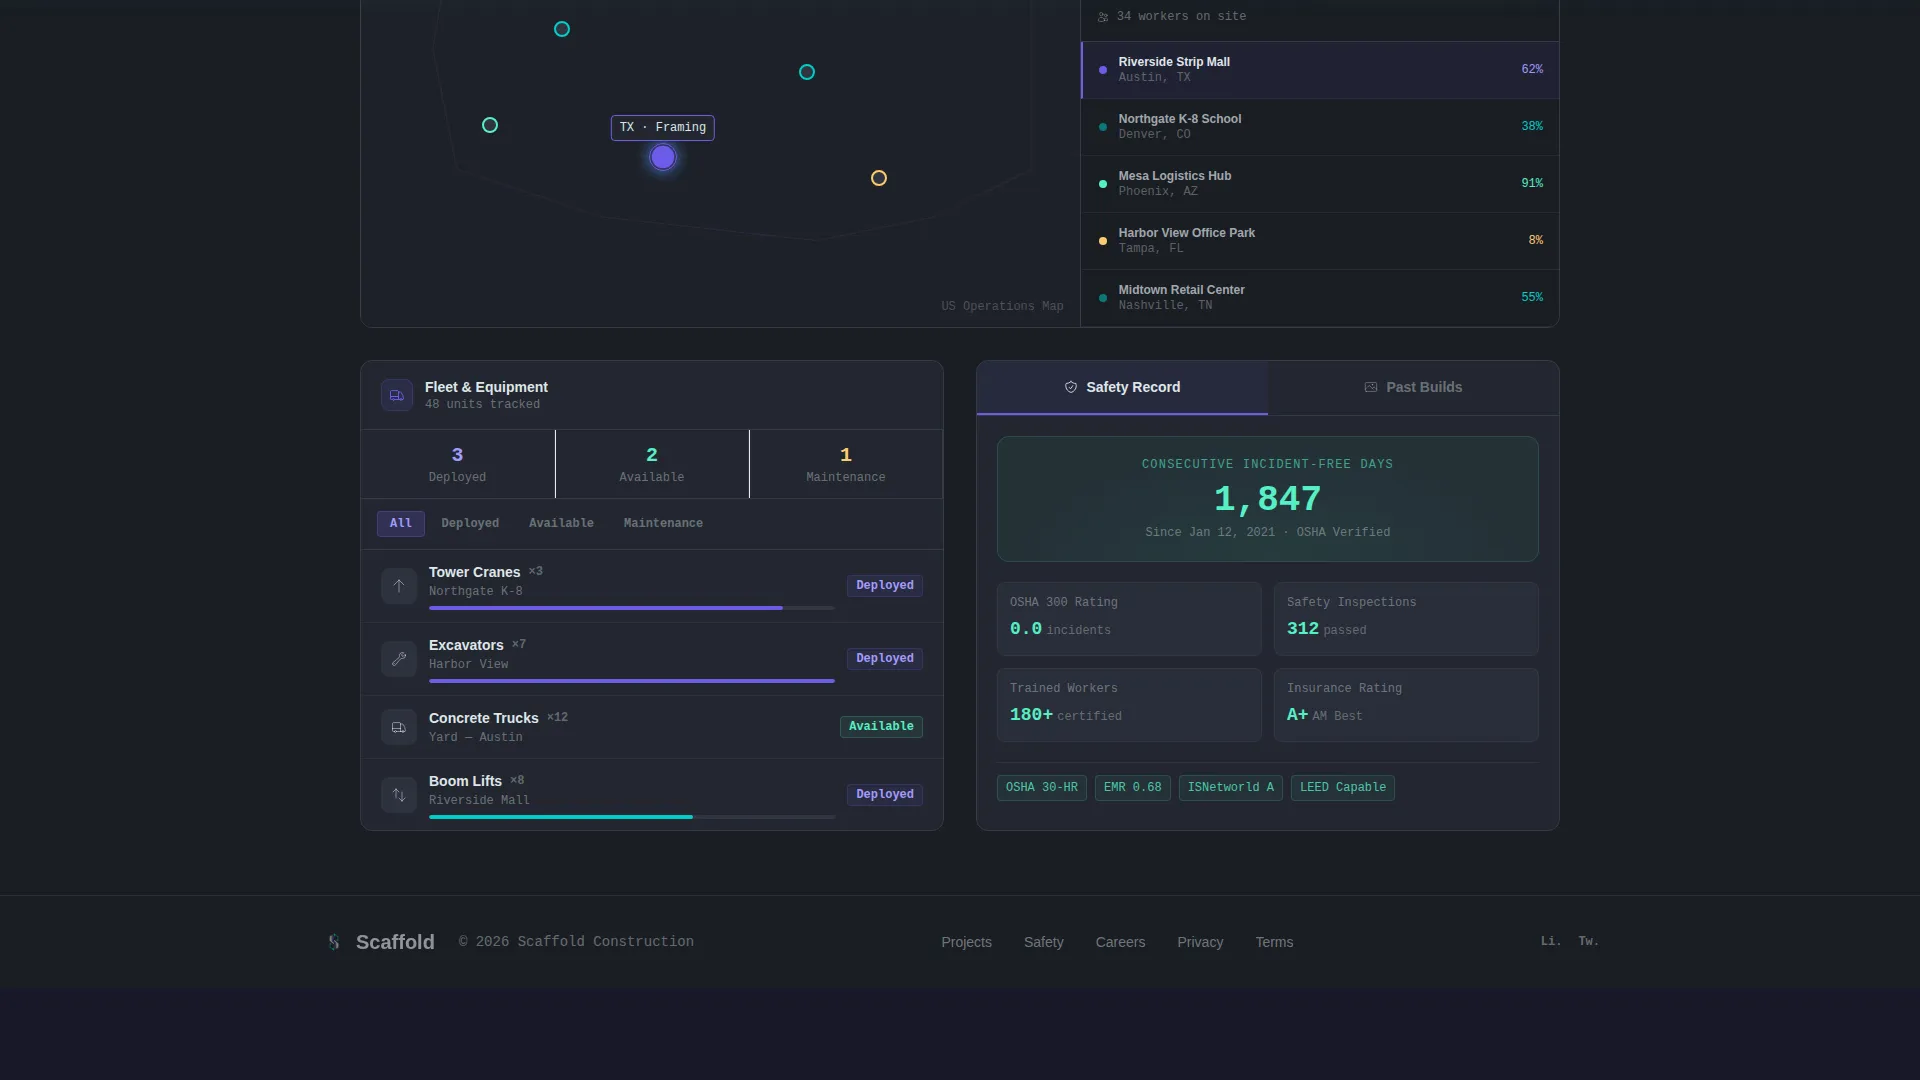
Task: Click the OSHA 300 Rating card
Action: tap(1129, 619)
